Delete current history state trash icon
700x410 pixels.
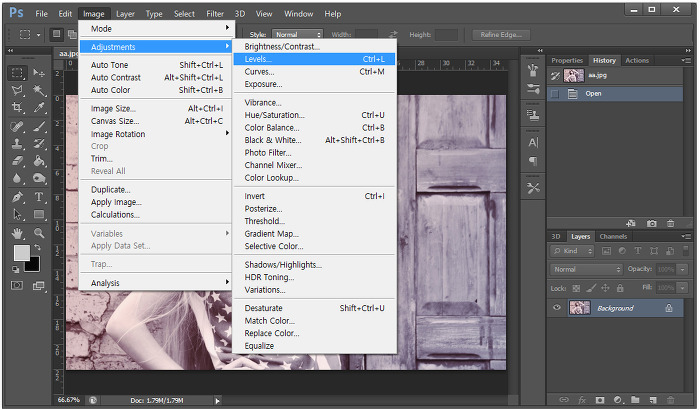click(671, 223)
